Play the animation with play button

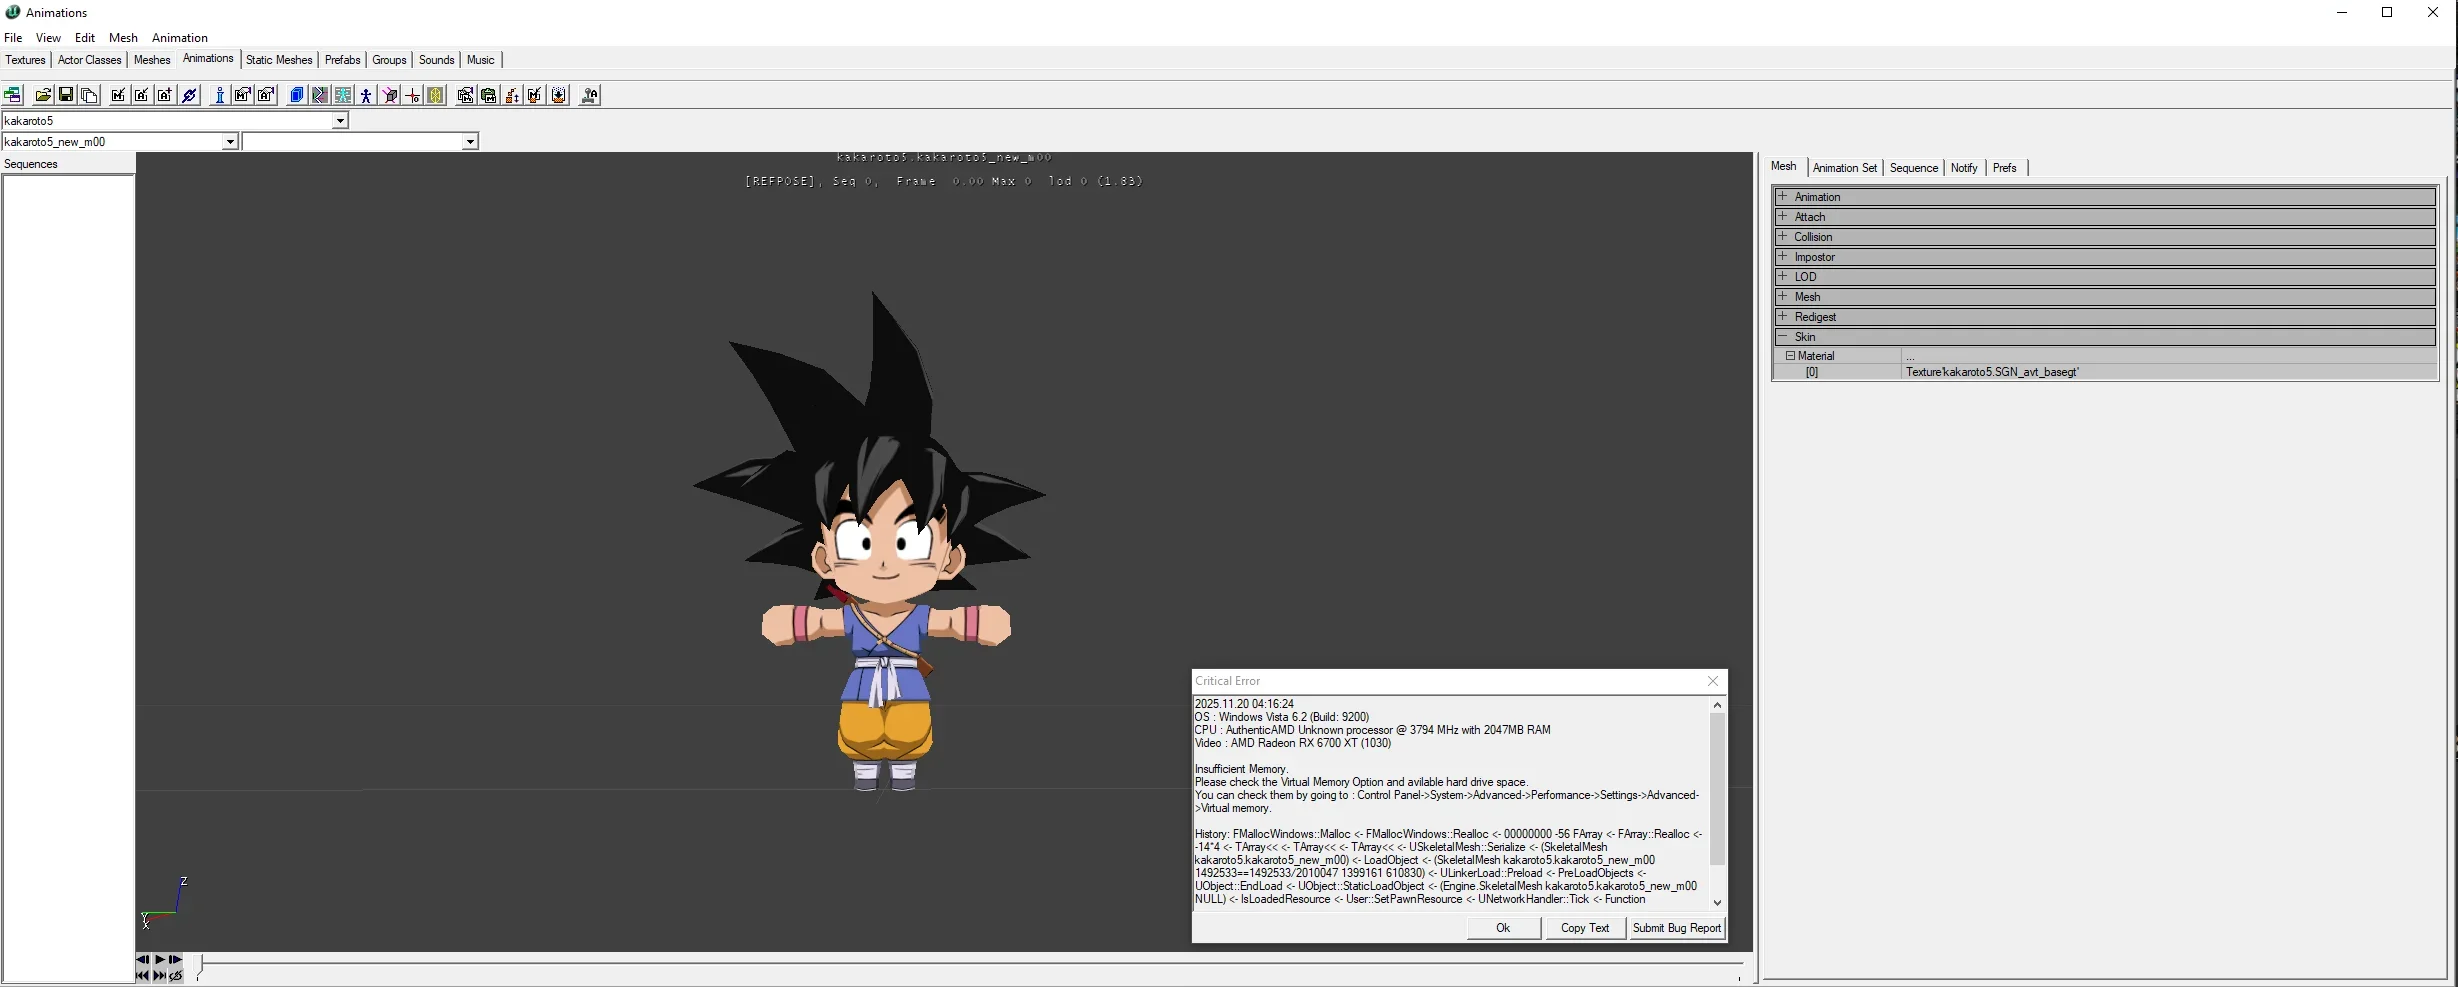point(159,959)
